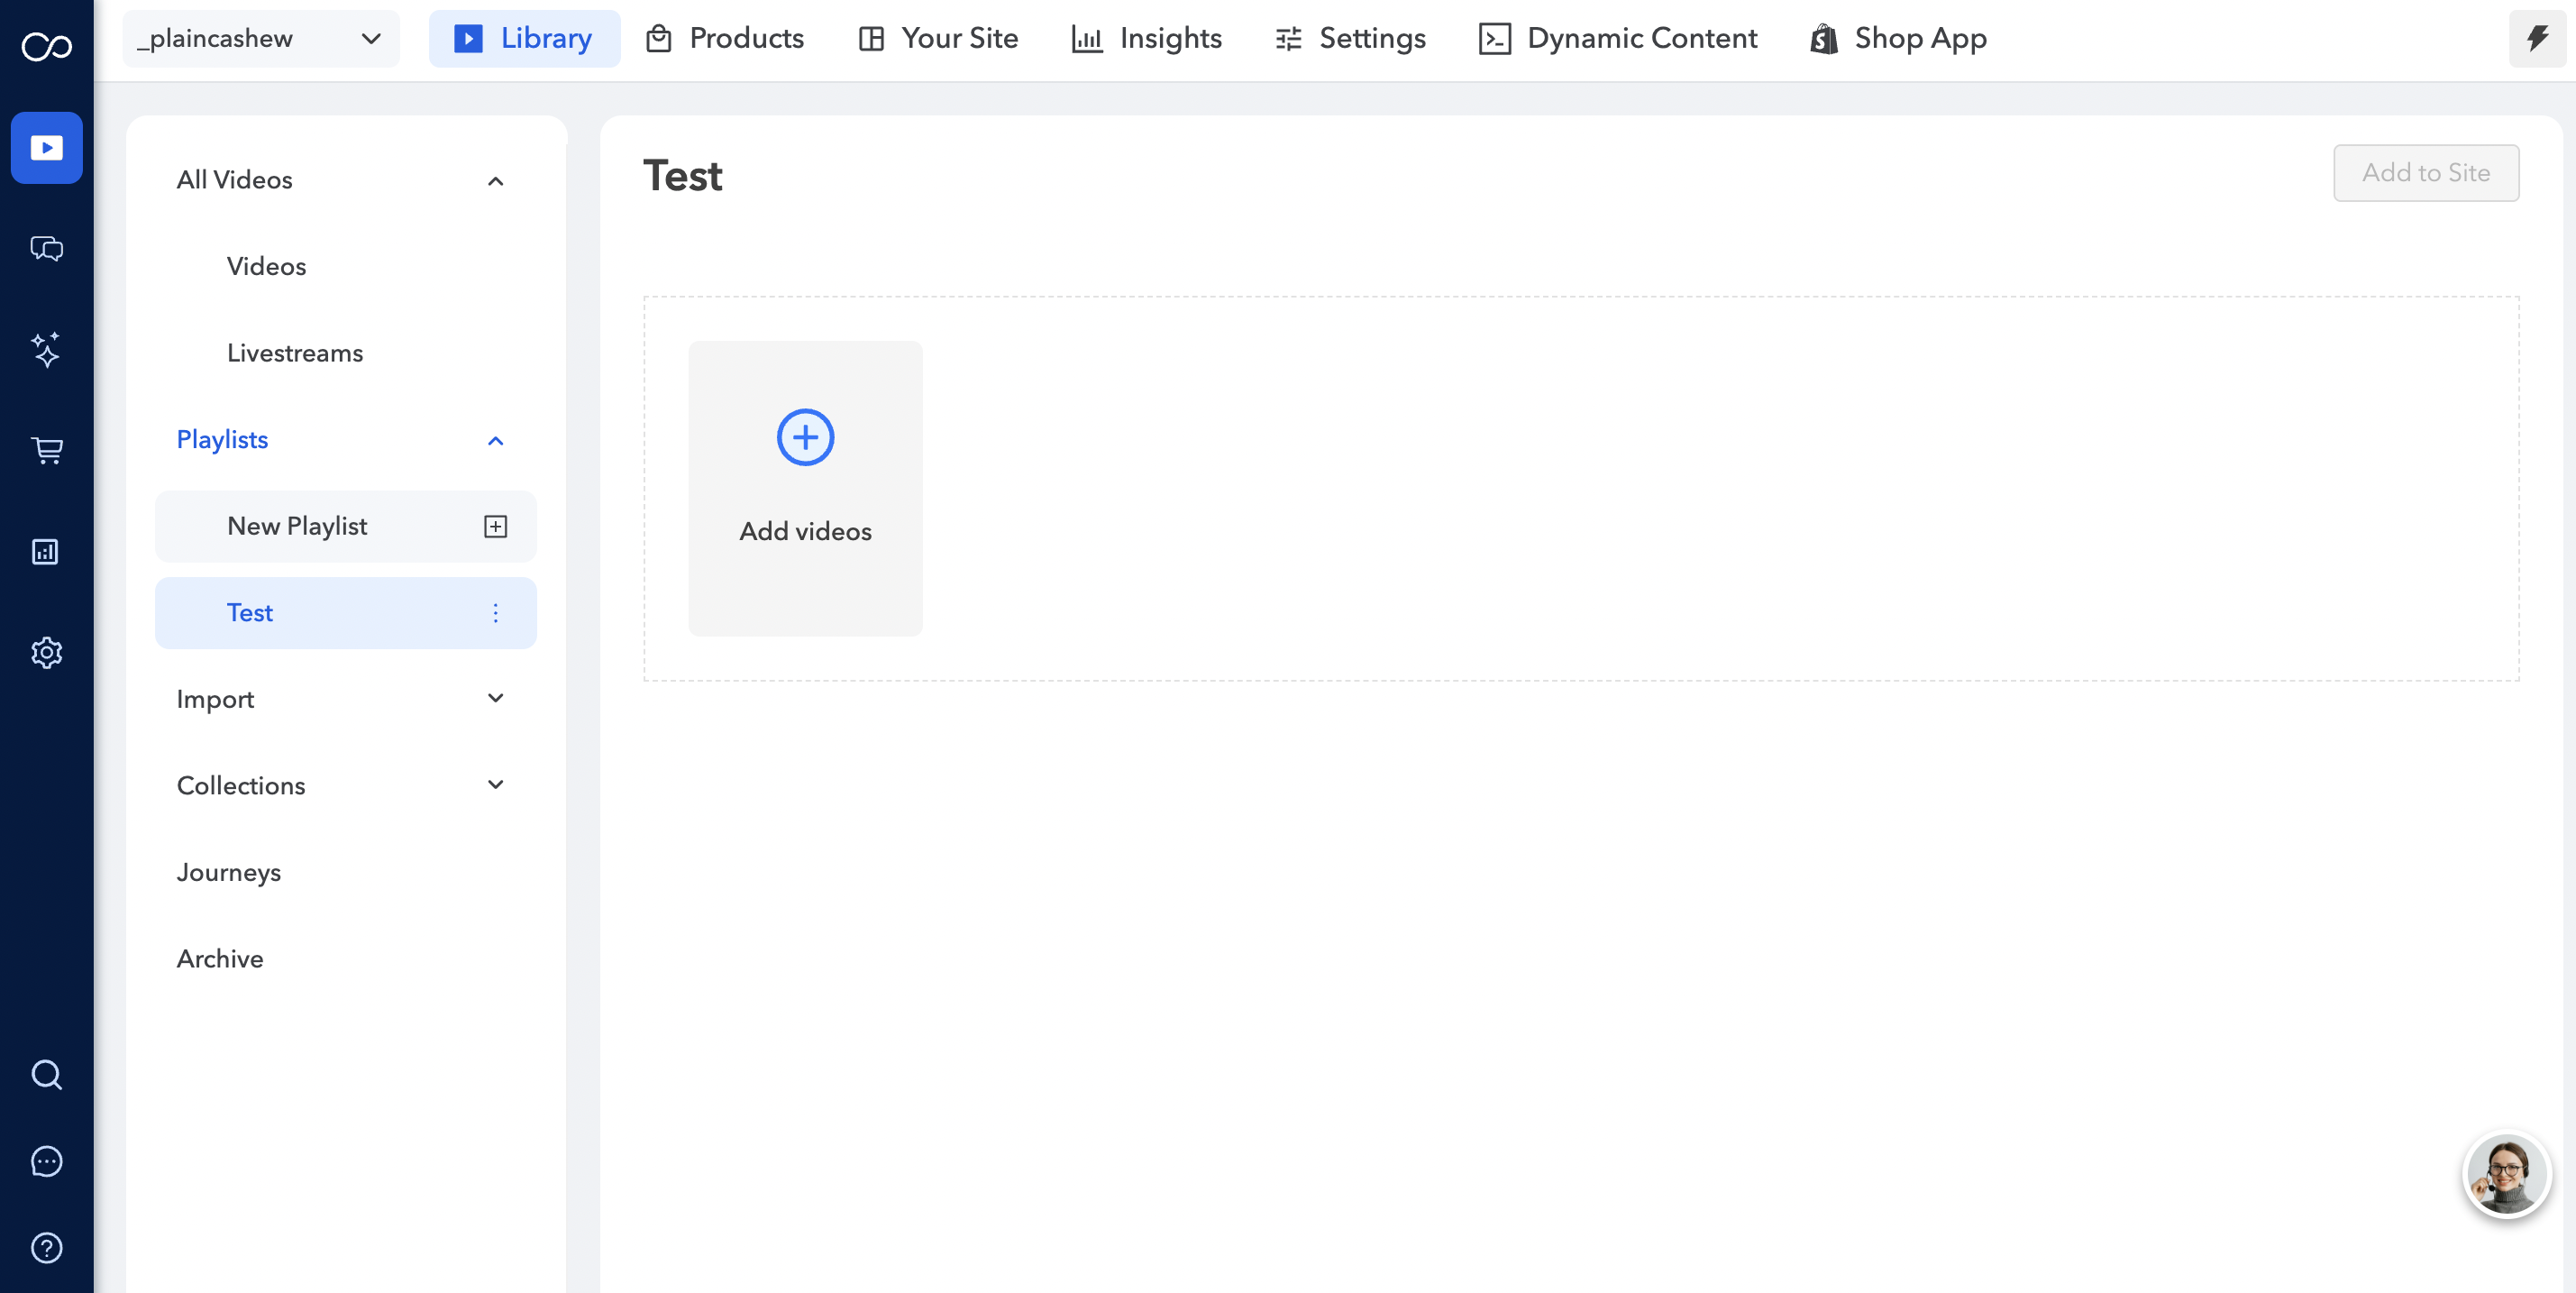Click the support agent avatar chat bubble
2576x1293 pixels.
tap(2506, 1174)
